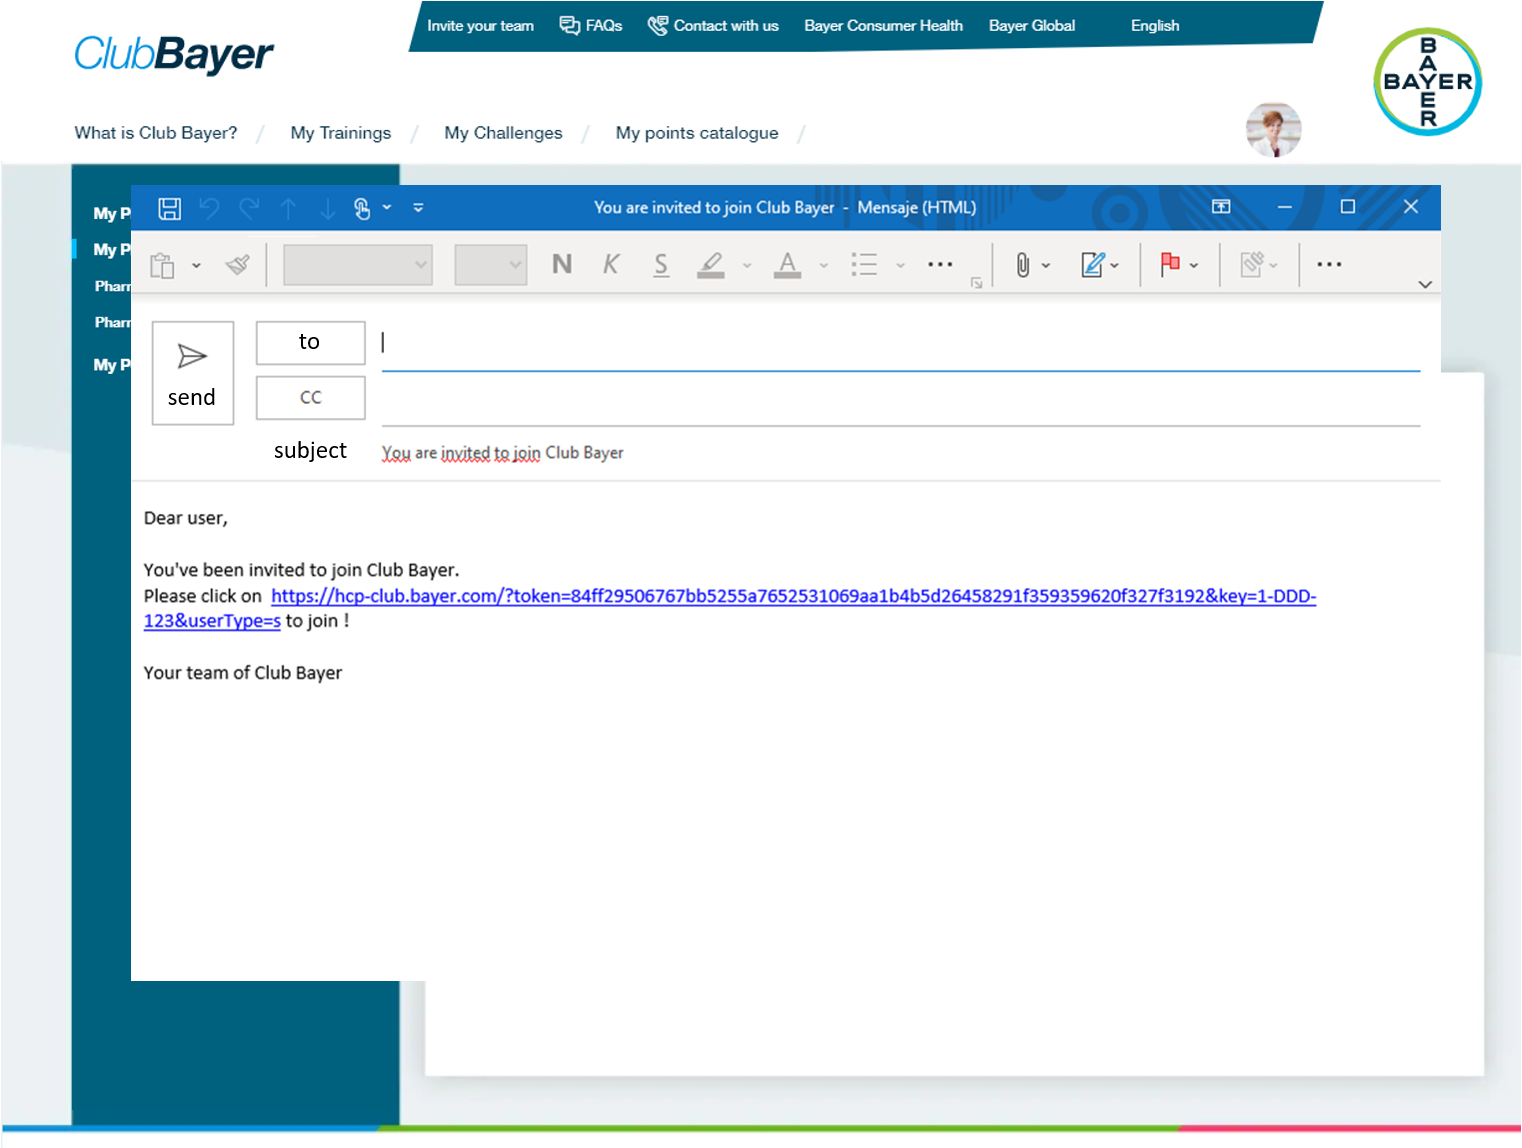This screenshot has height=1148, width=1522.
Task: Open user profile avatar photo
Action: pos(1273,130)
